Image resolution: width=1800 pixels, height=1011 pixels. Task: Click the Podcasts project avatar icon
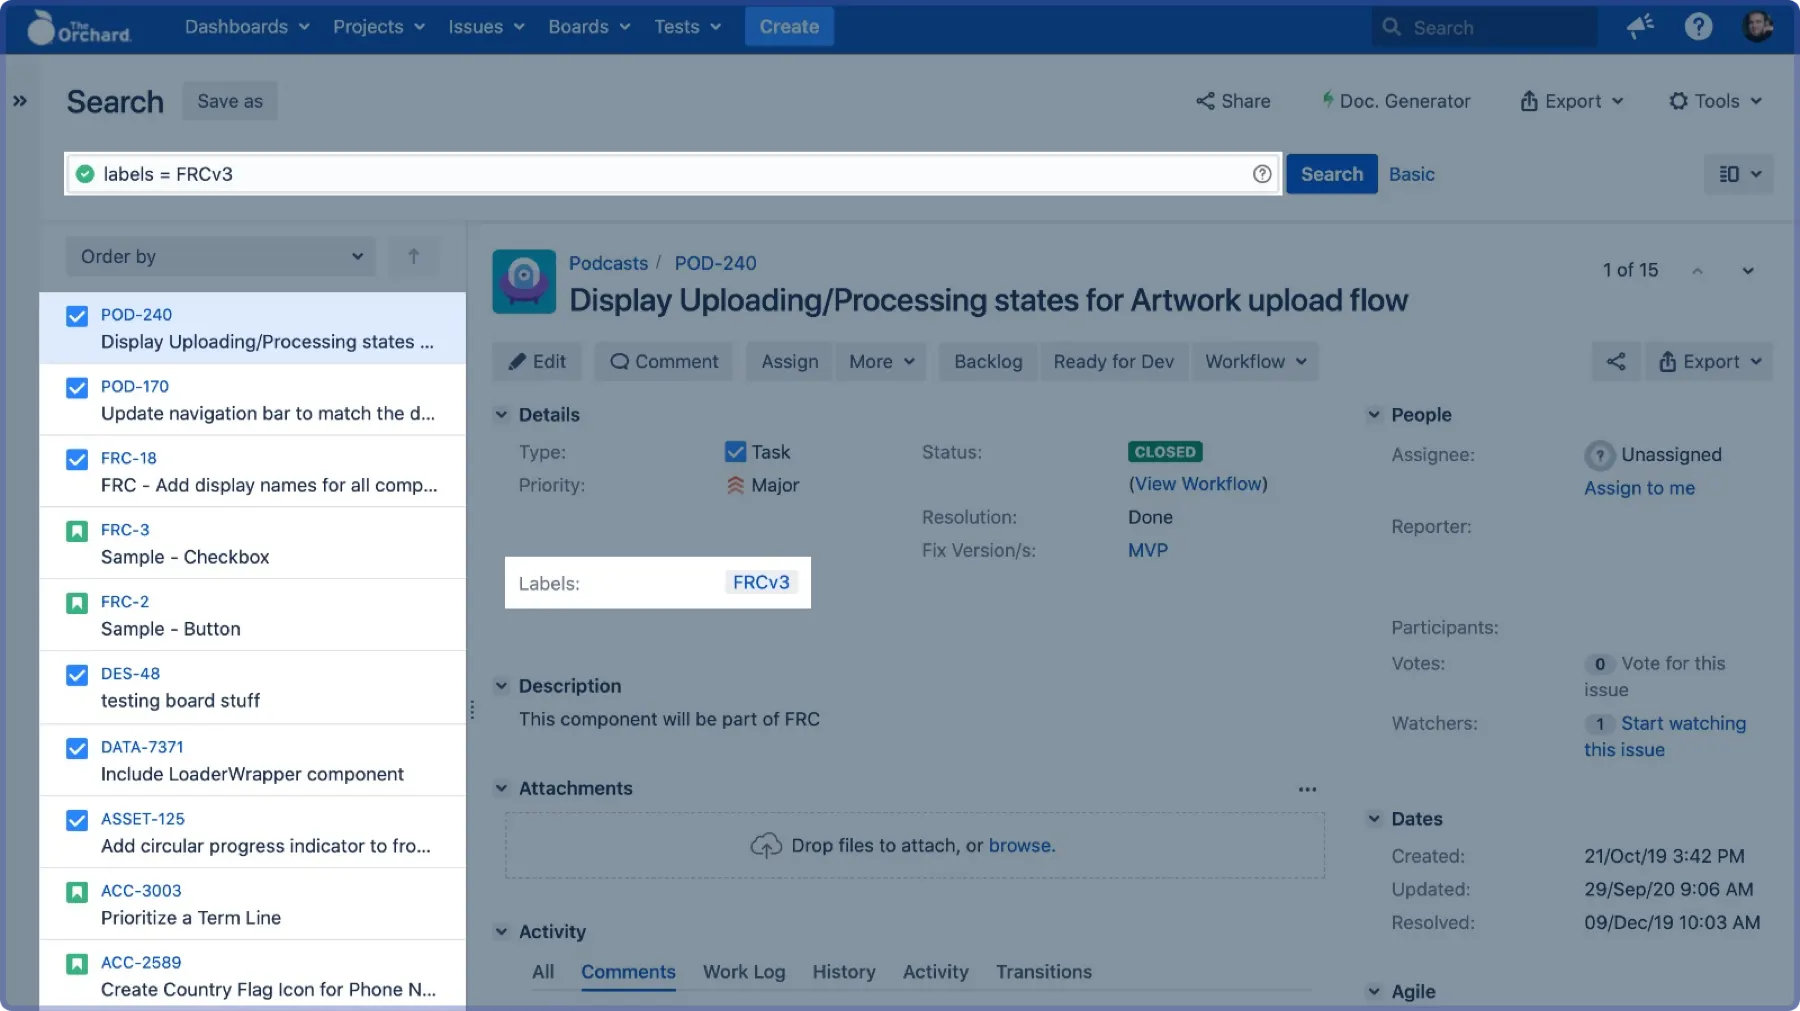pos(524,281)
